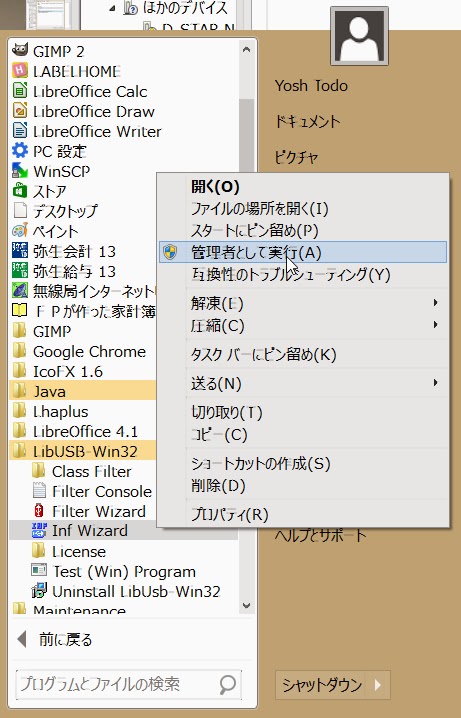Click the 無線局インターネット satellite dish icon

coord(20,290)
